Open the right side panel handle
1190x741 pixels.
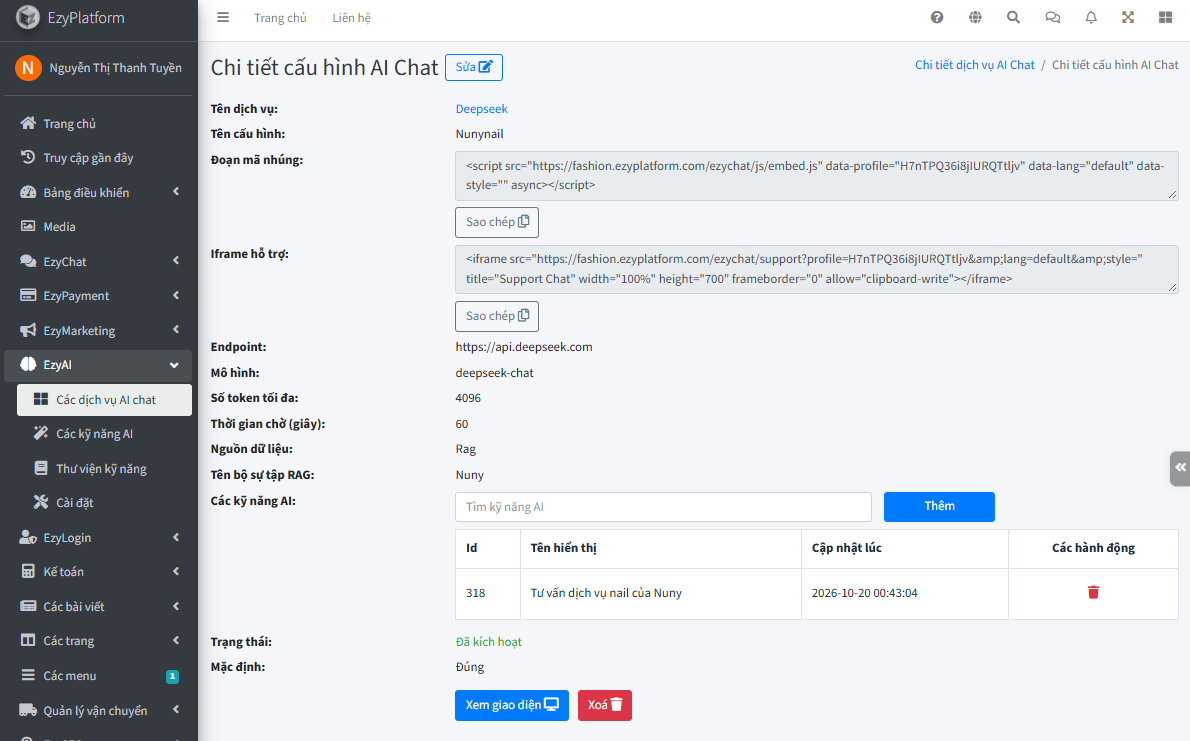(x=1180, y=468)
